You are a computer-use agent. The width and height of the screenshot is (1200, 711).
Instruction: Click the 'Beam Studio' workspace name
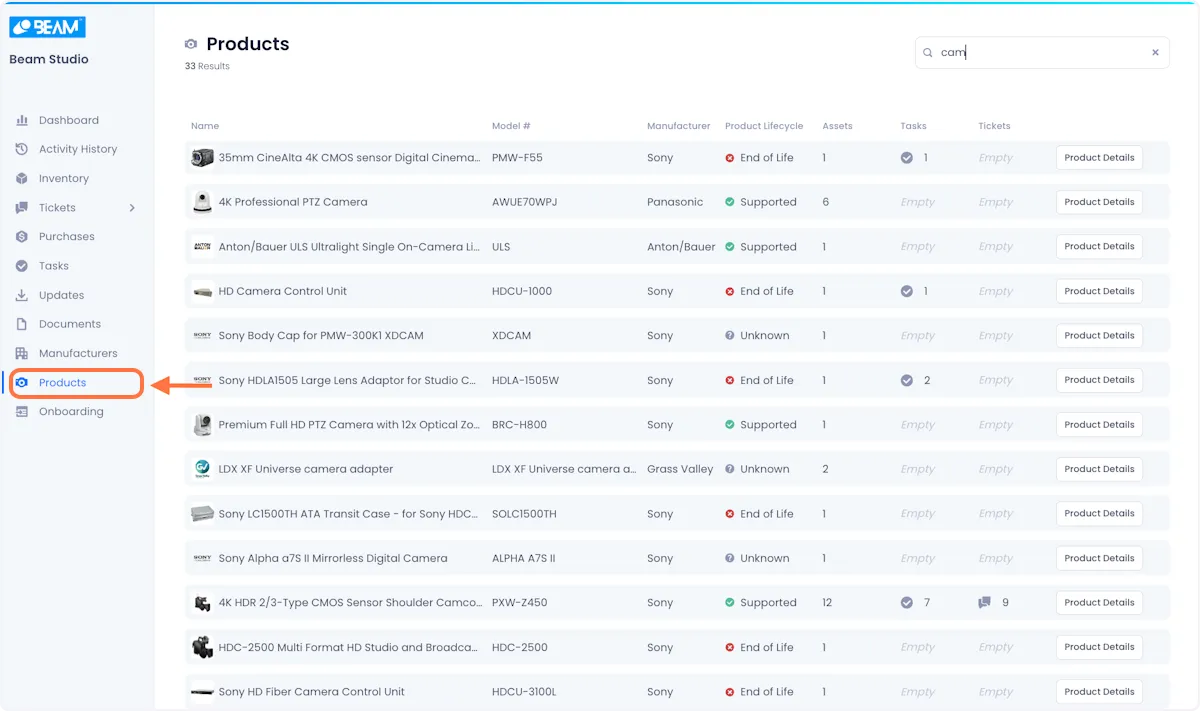click(49, 59)
